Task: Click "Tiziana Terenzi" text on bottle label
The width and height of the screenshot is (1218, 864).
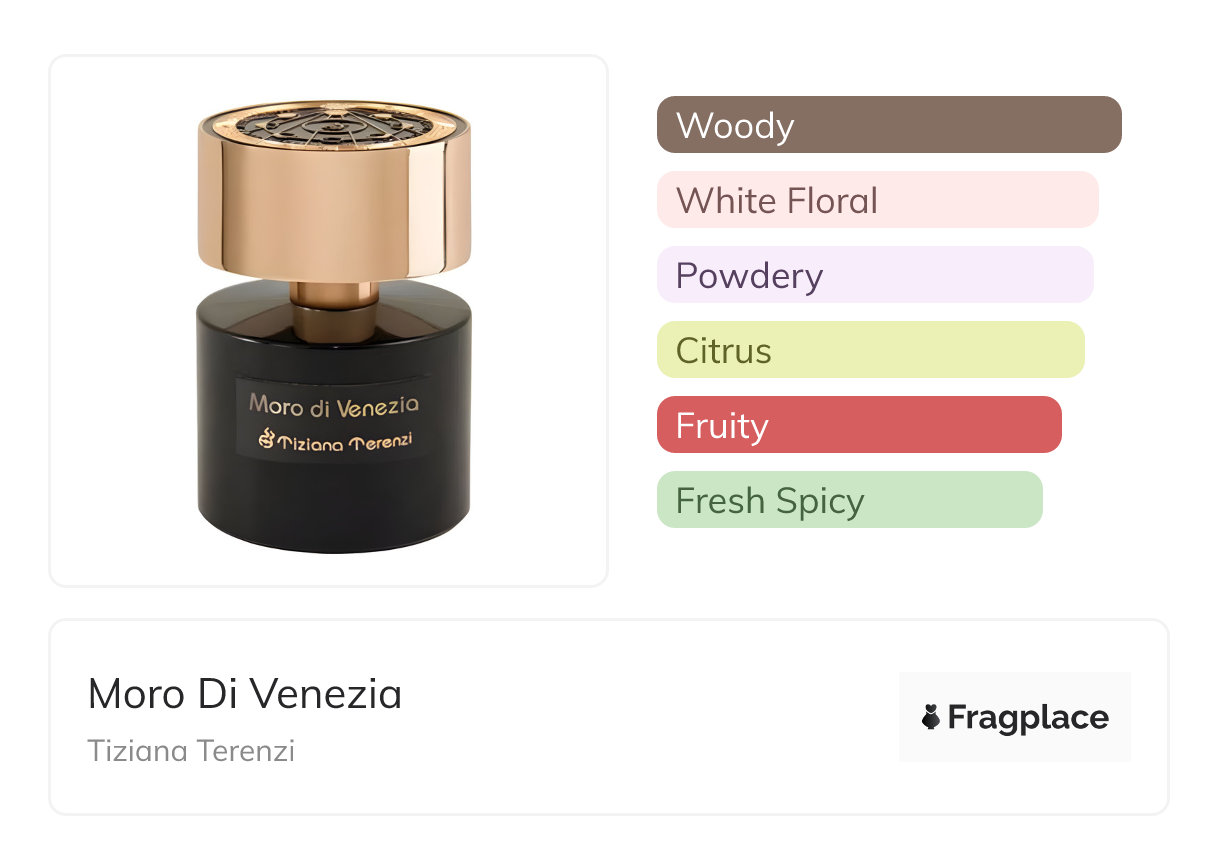Action: click(x=344, y=440)
